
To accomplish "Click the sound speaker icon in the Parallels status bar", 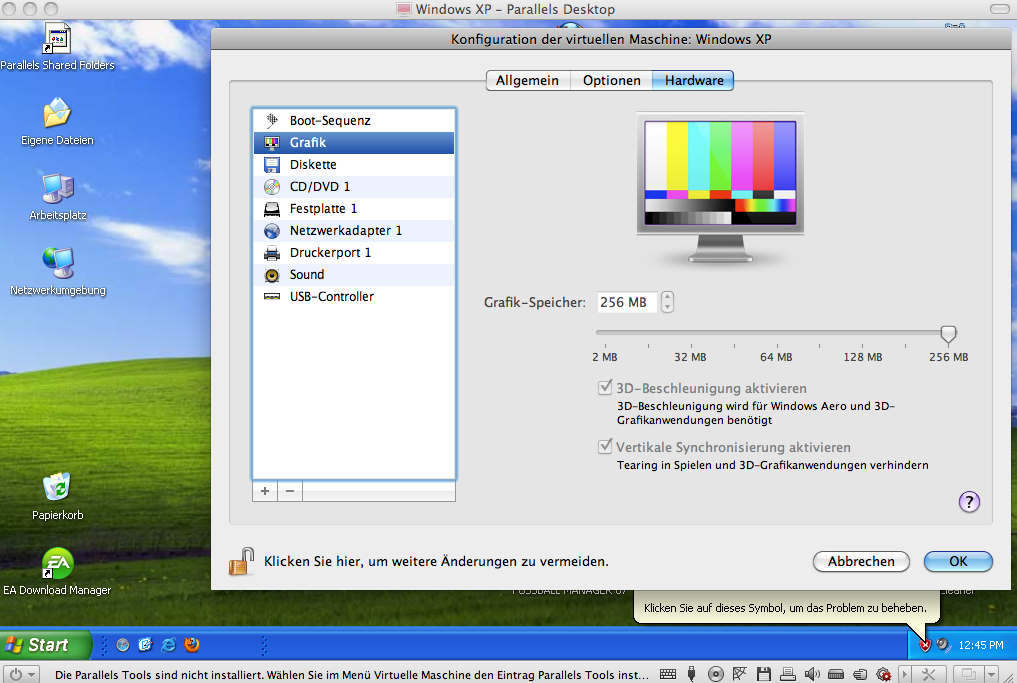I will click(x=811, y=675).
